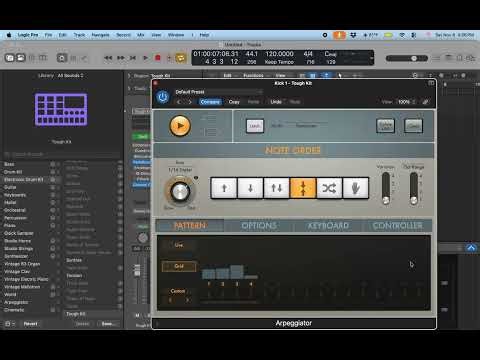The width and height of the screenshot is (480, 360).
Task: Select the Up/Down note order button
Action: [277, 188]
